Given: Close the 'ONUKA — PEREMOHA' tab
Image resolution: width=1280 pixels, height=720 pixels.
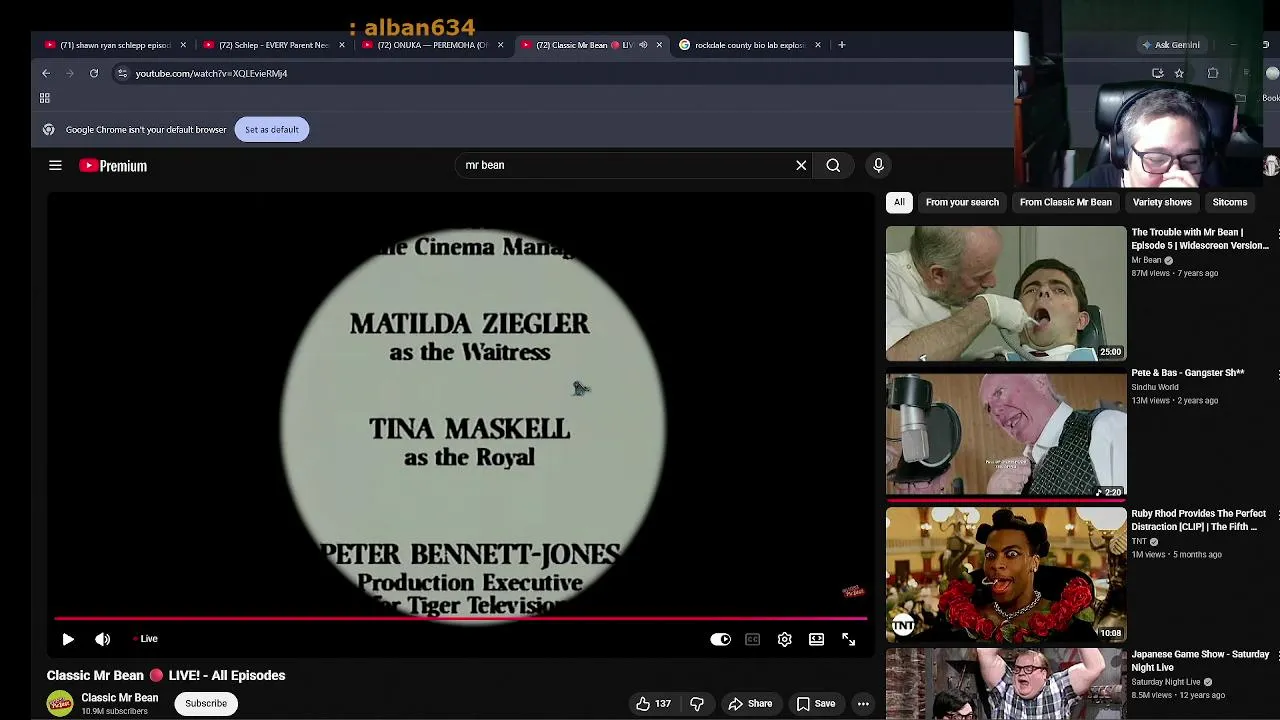Looking at the screenshot, I should coord(500,45).
